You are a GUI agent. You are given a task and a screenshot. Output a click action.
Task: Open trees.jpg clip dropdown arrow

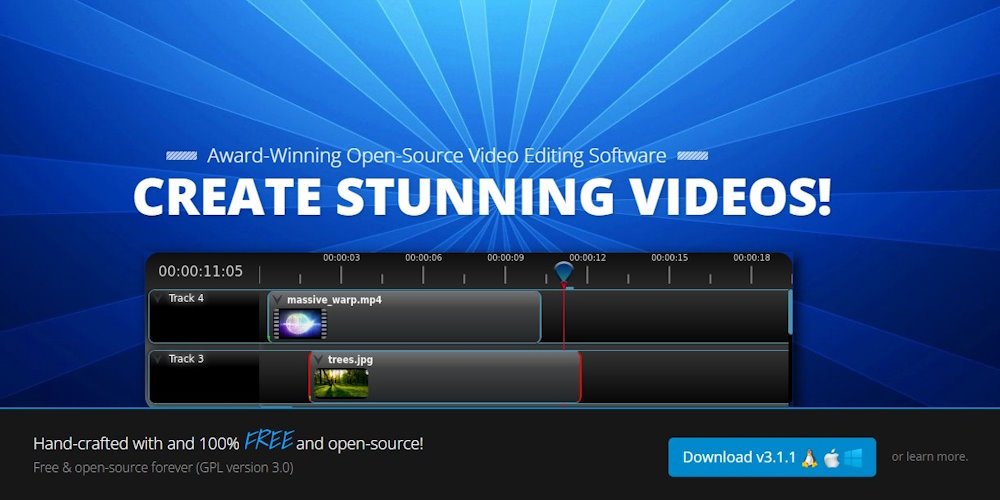[x=318, y=360]
